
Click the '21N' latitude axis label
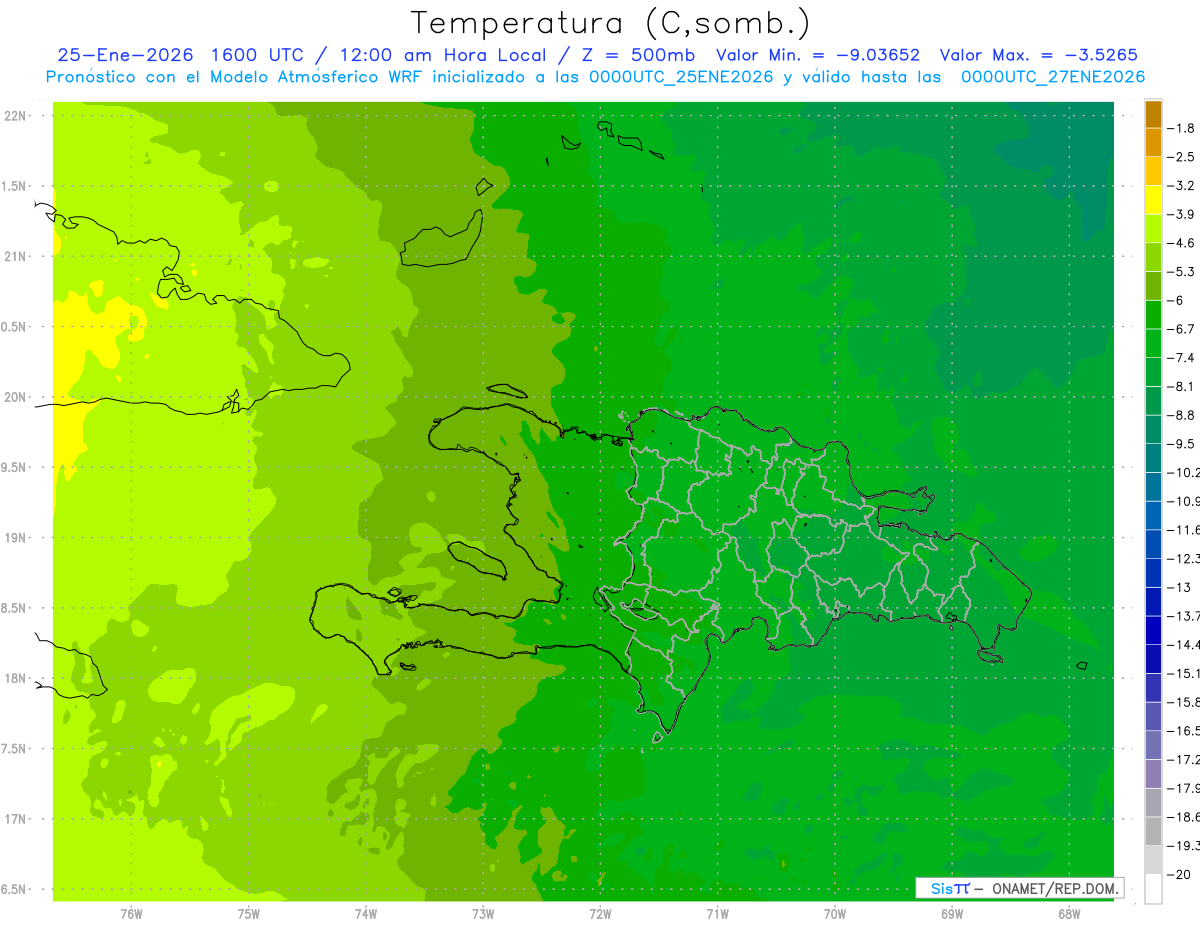coord(15,256)
